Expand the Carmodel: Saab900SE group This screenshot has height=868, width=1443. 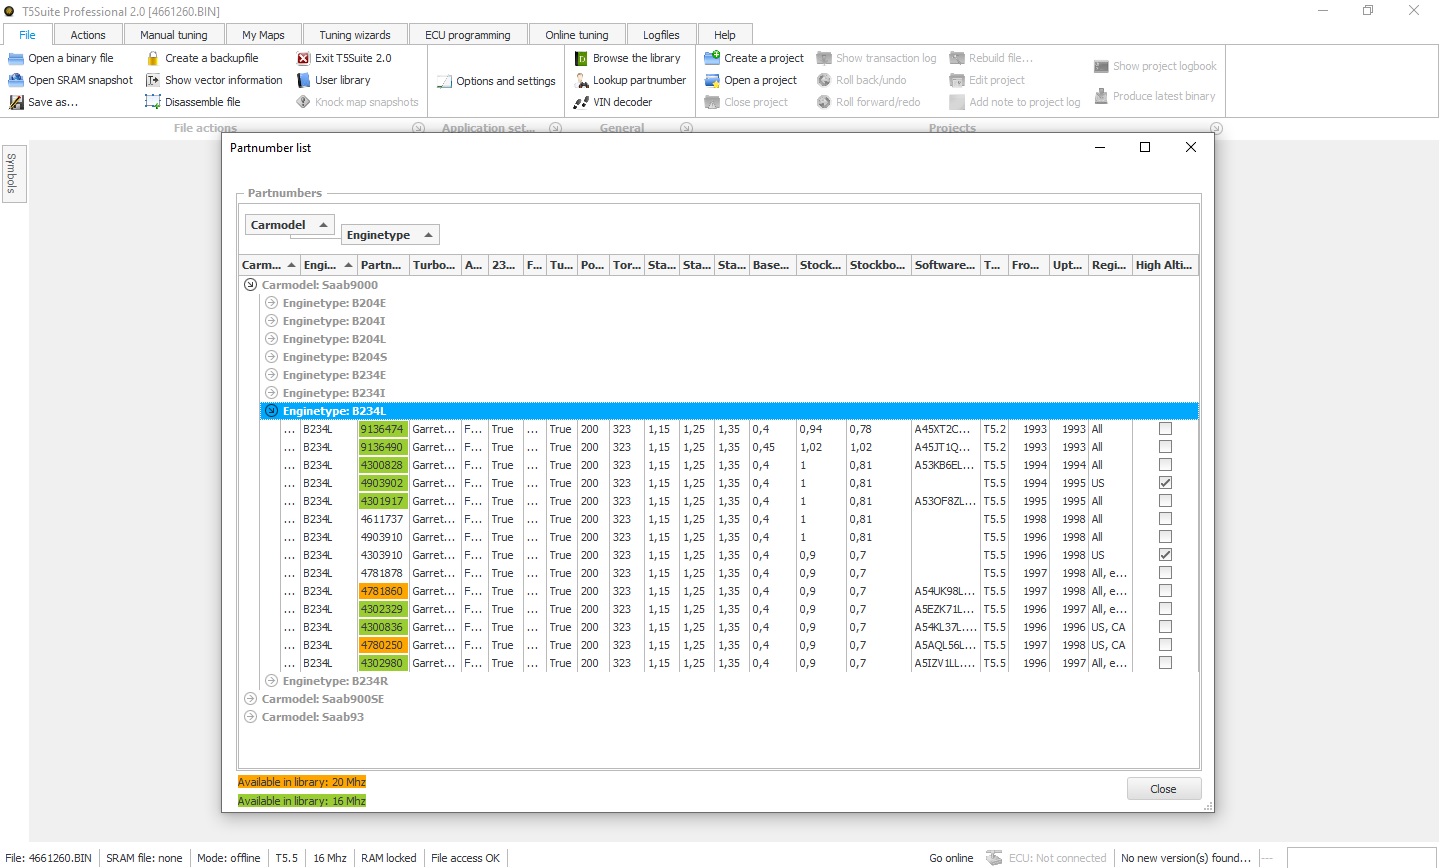click(250, 699)
